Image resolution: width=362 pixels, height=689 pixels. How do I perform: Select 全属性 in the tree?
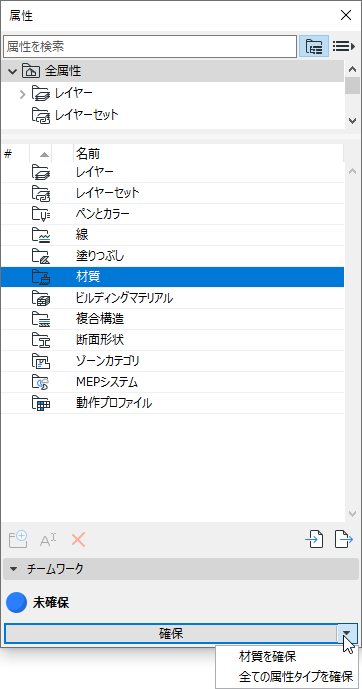point(63,71)
